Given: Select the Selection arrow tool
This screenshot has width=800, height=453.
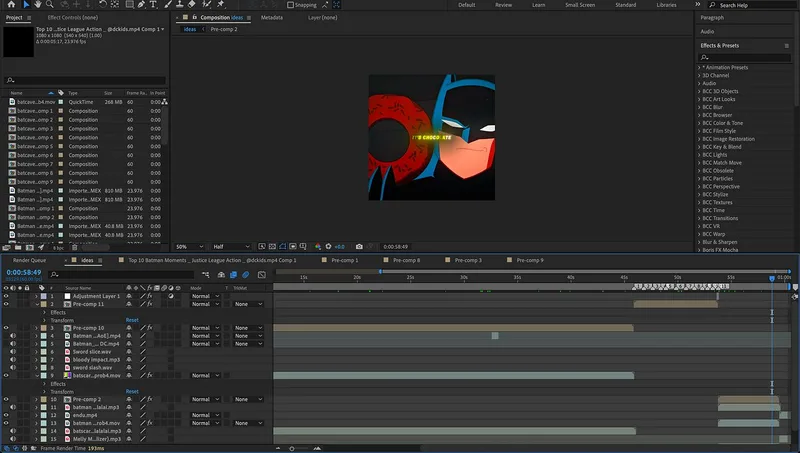Looking at the screenshot, I should 26,5.
